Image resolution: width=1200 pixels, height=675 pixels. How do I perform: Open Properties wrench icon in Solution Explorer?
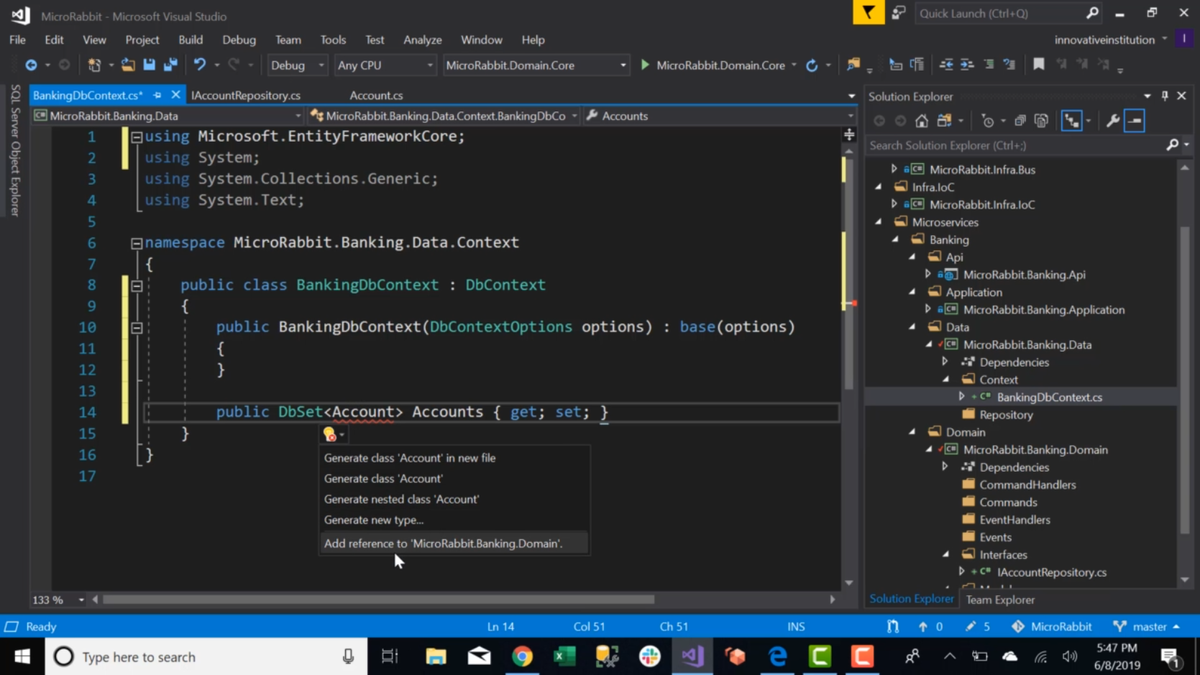click(1113, 121)
